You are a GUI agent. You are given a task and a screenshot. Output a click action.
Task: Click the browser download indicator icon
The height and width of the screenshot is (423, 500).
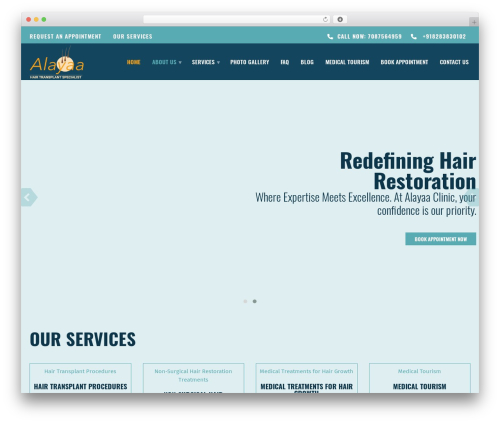(x=340, y=19)
